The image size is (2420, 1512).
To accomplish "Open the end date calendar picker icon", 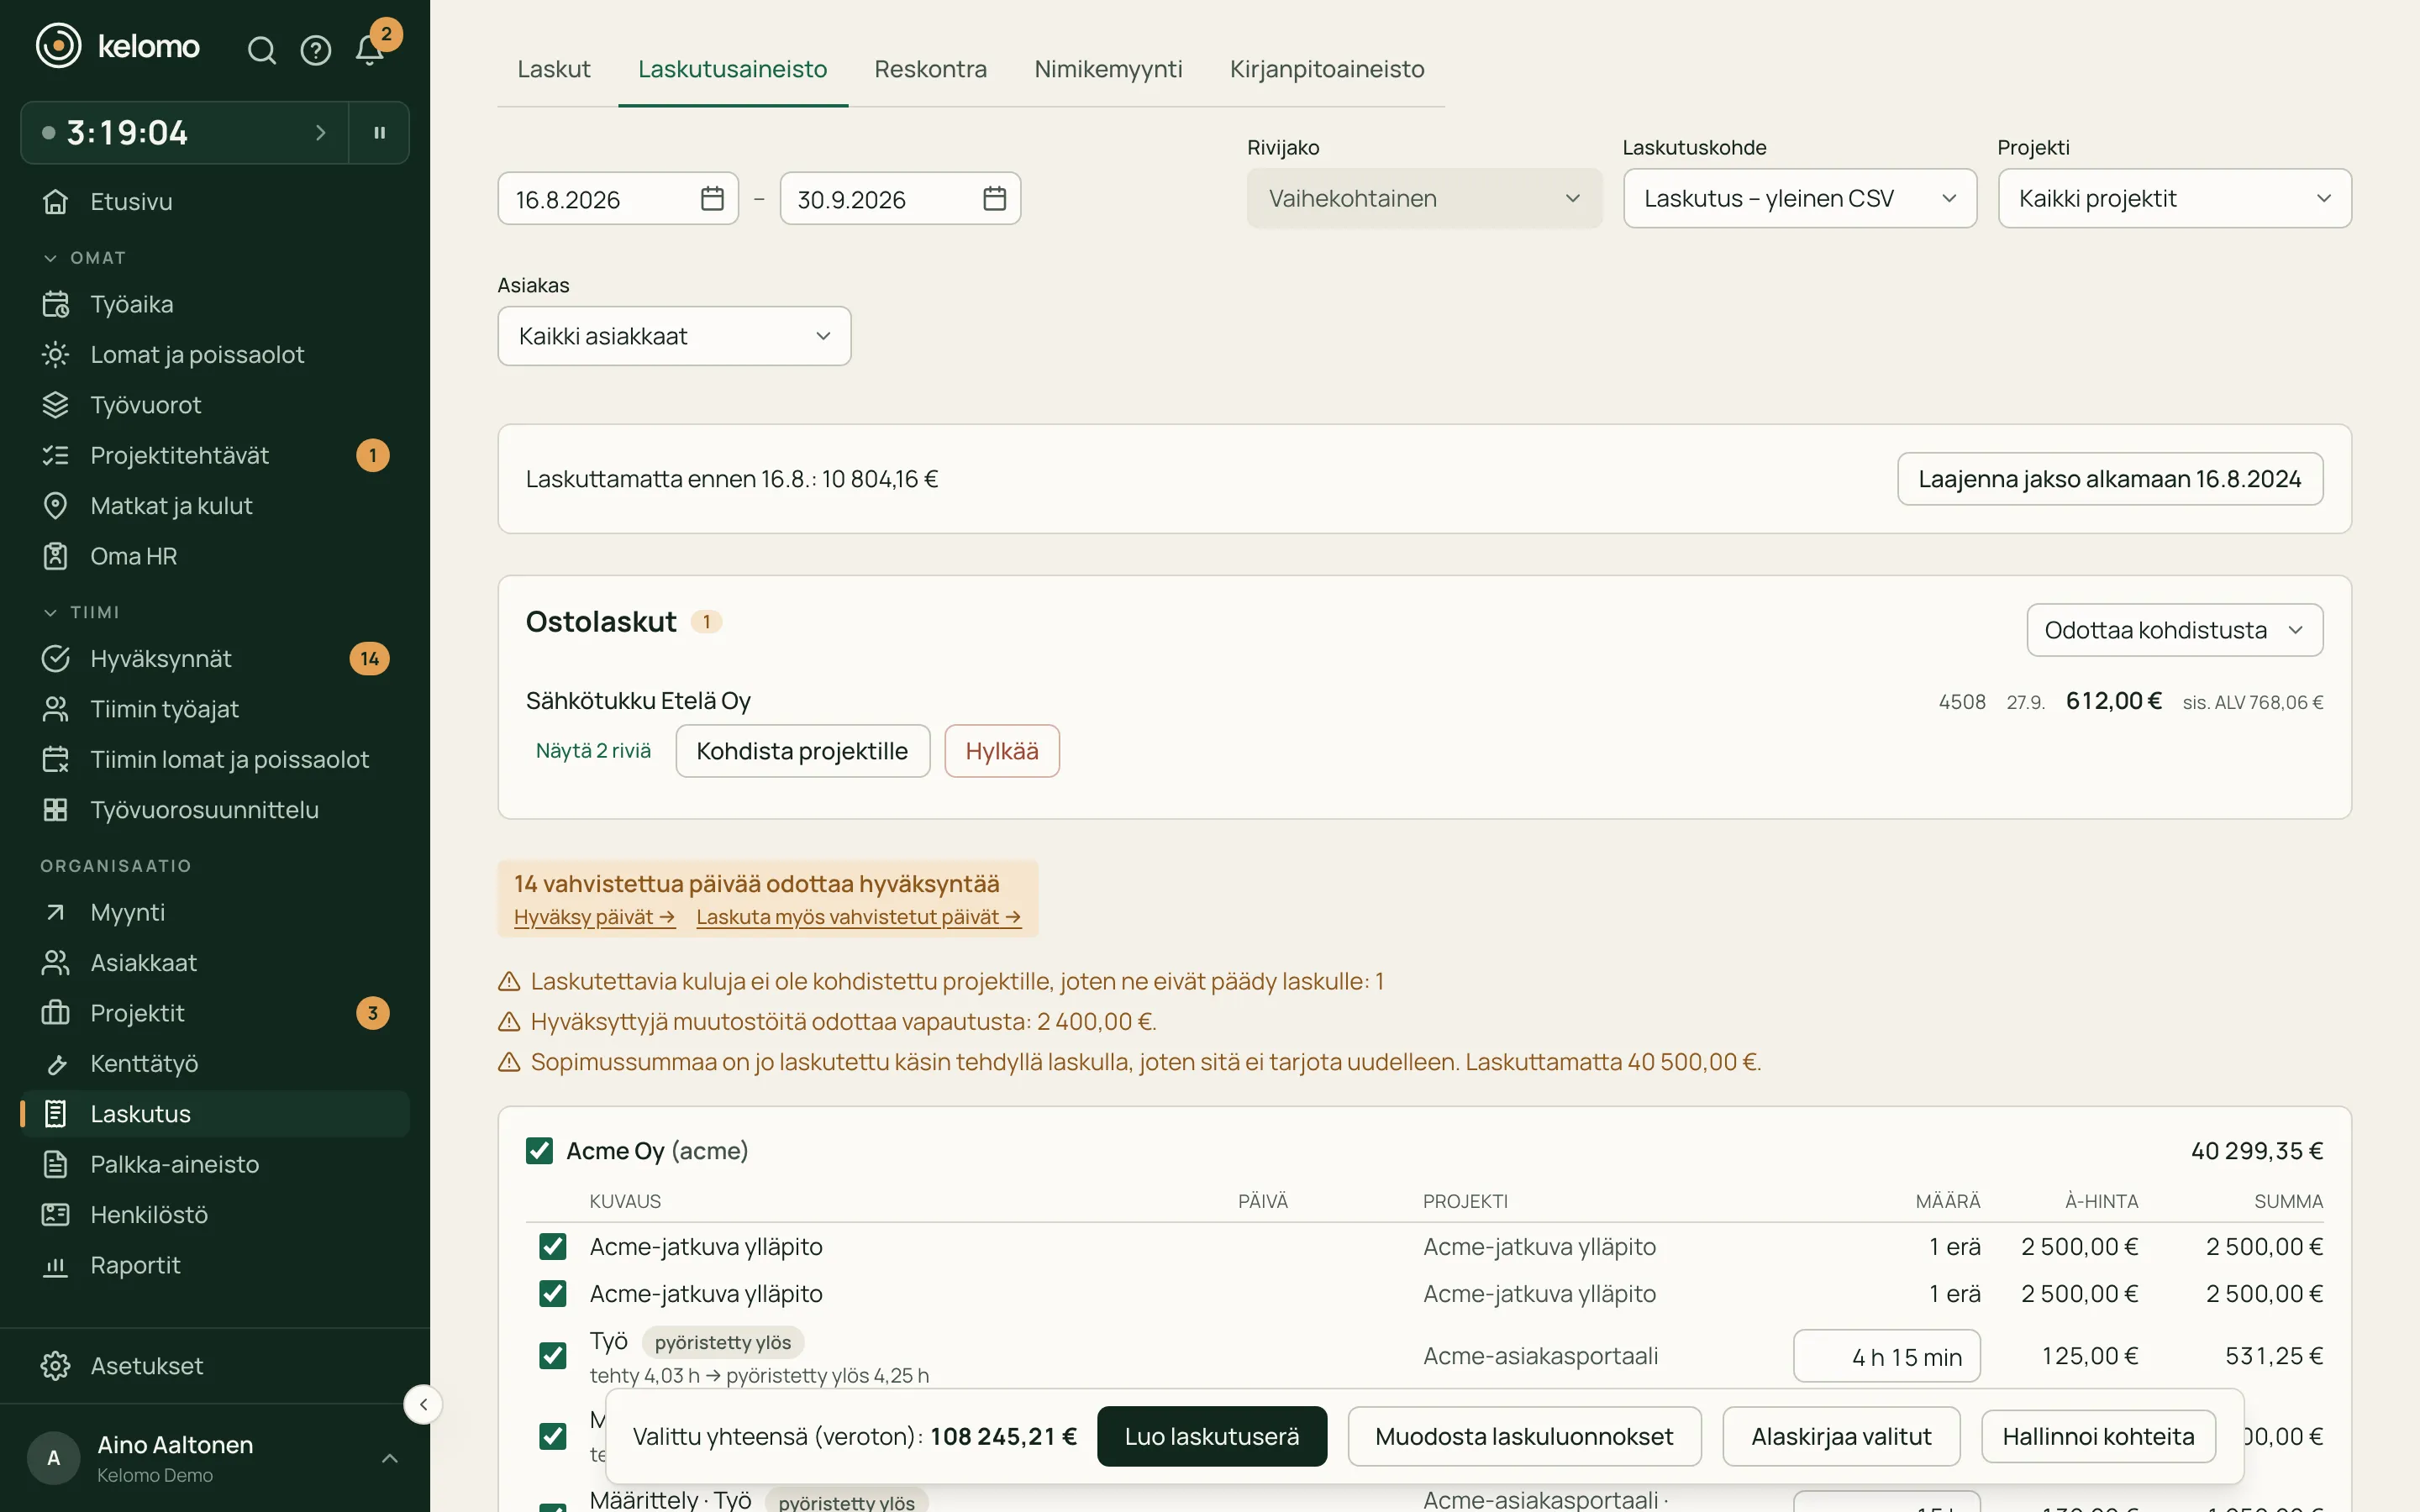I will (x=994, y=198).
